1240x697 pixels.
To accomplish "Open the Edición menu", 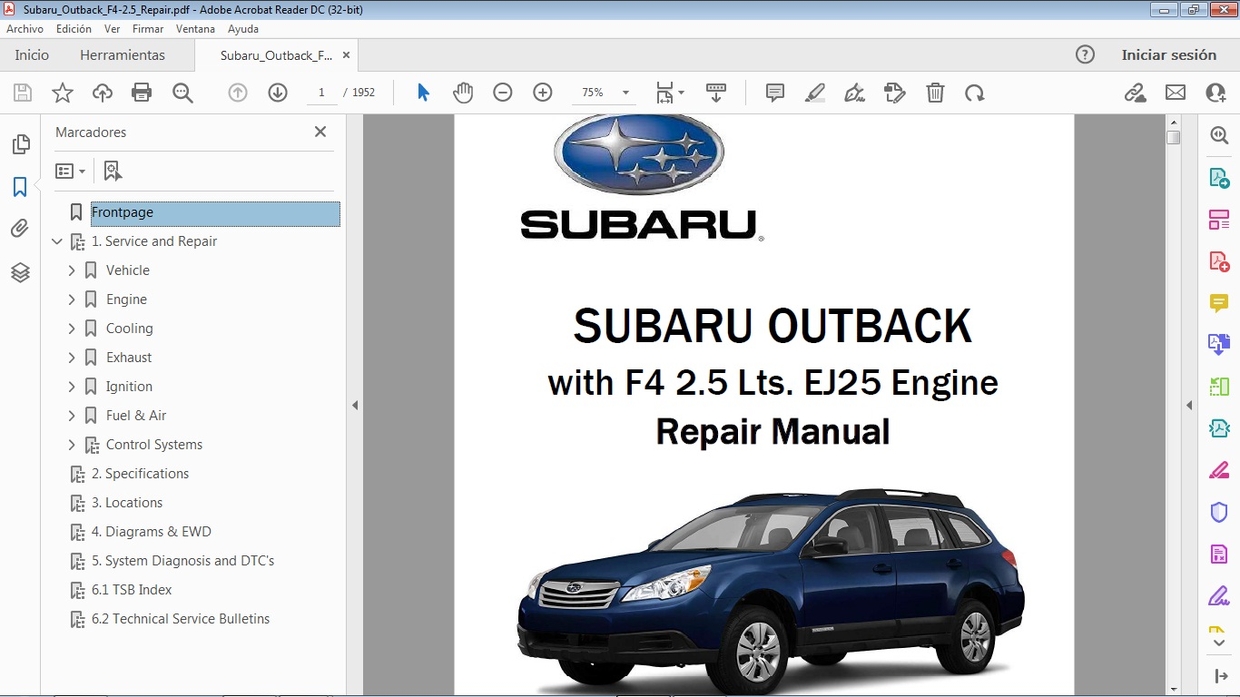I will (x=73, y=29).
